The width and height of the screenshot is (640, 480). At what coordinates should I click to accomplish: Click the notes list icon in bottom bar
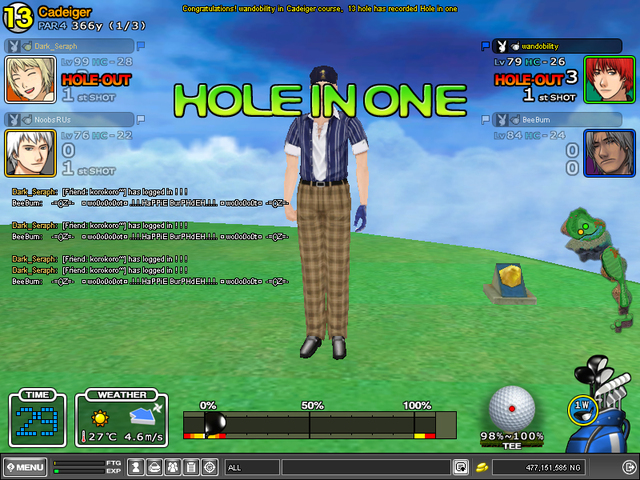[191, 467]
